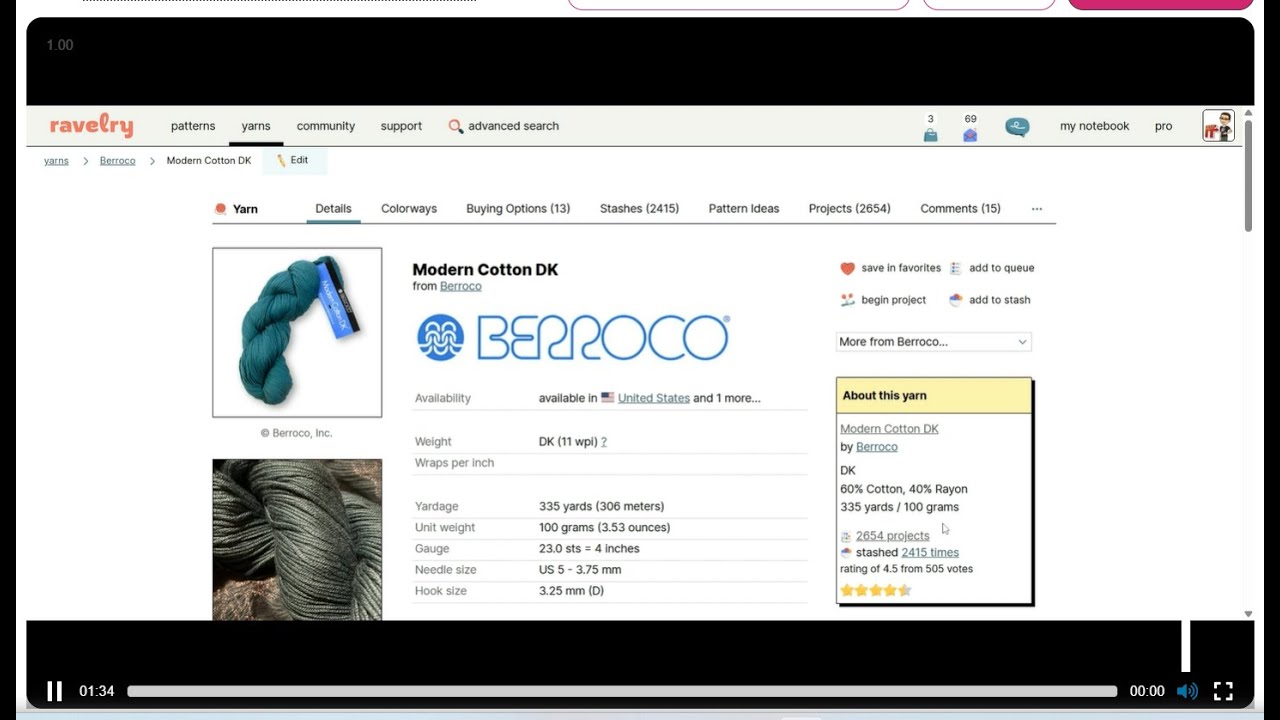Open the 2415 times stashed link

(x=930, y=552)
